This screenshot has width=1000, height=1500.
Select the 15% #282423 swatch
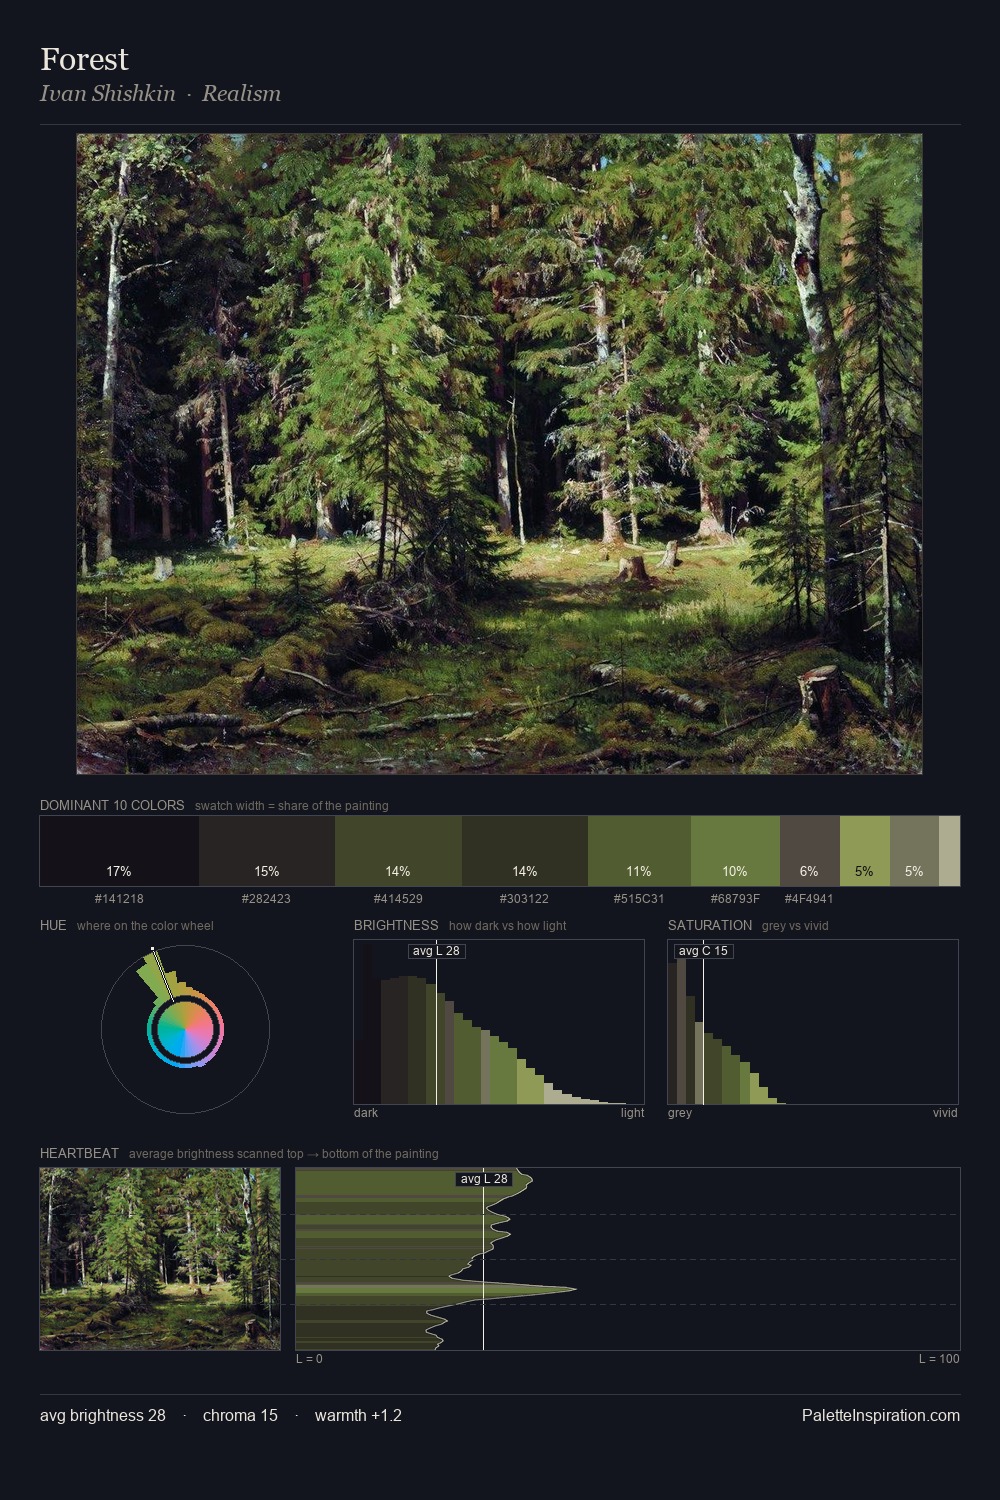coord(267,851)
